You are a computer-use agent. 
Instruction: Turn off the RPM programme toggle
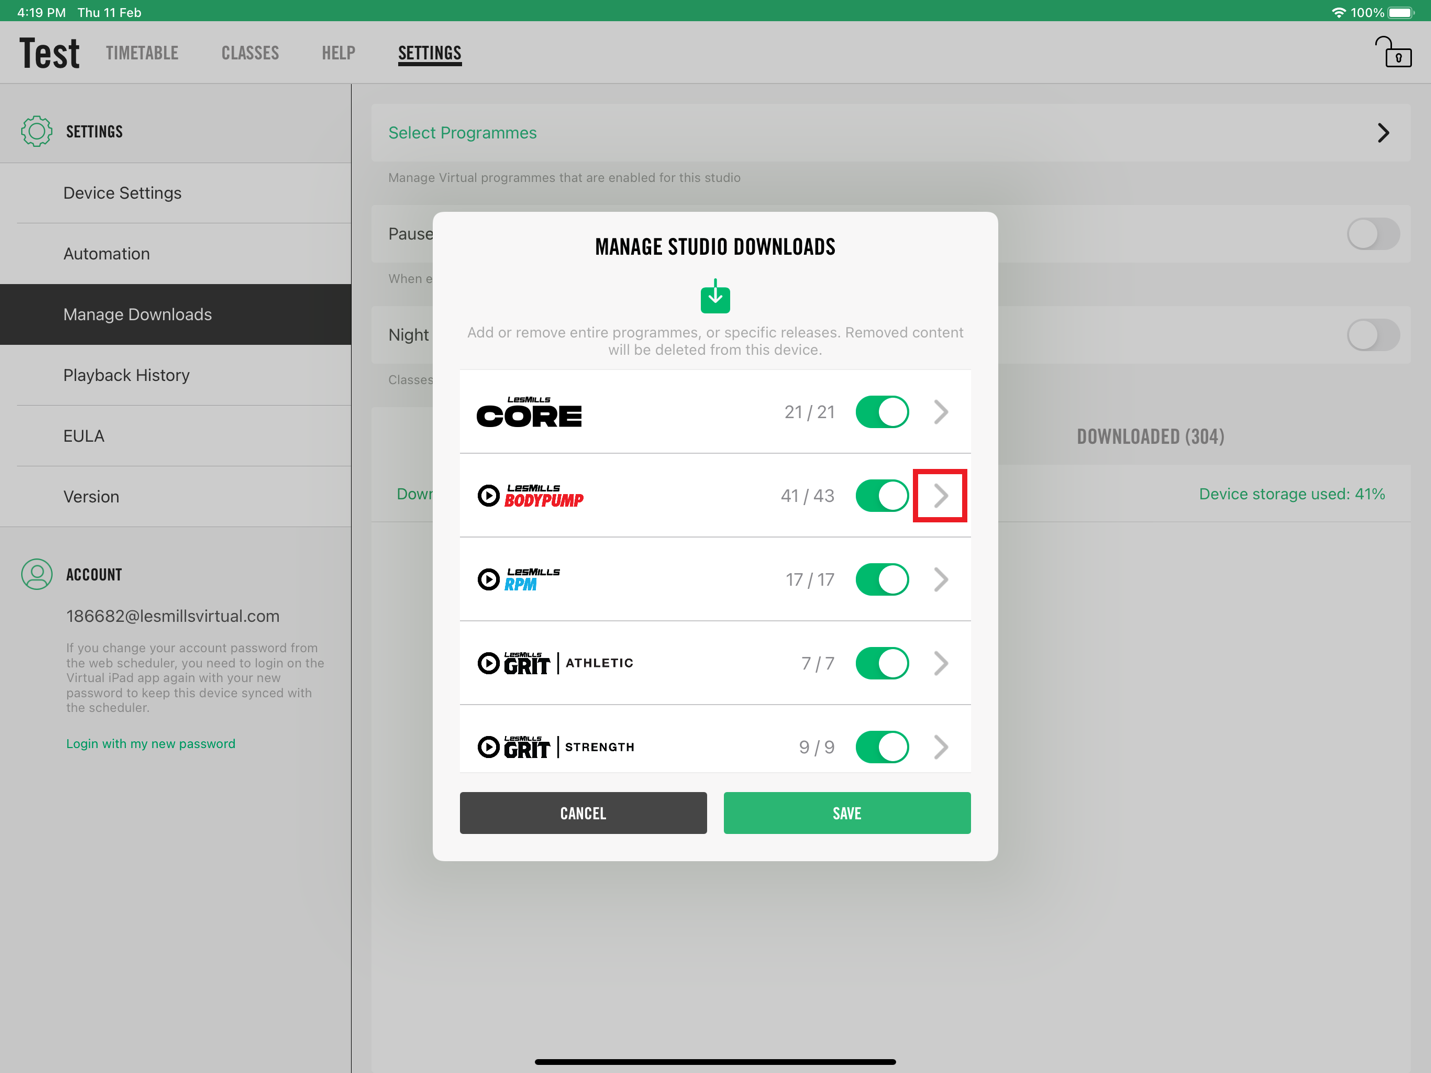pos(882,579)
